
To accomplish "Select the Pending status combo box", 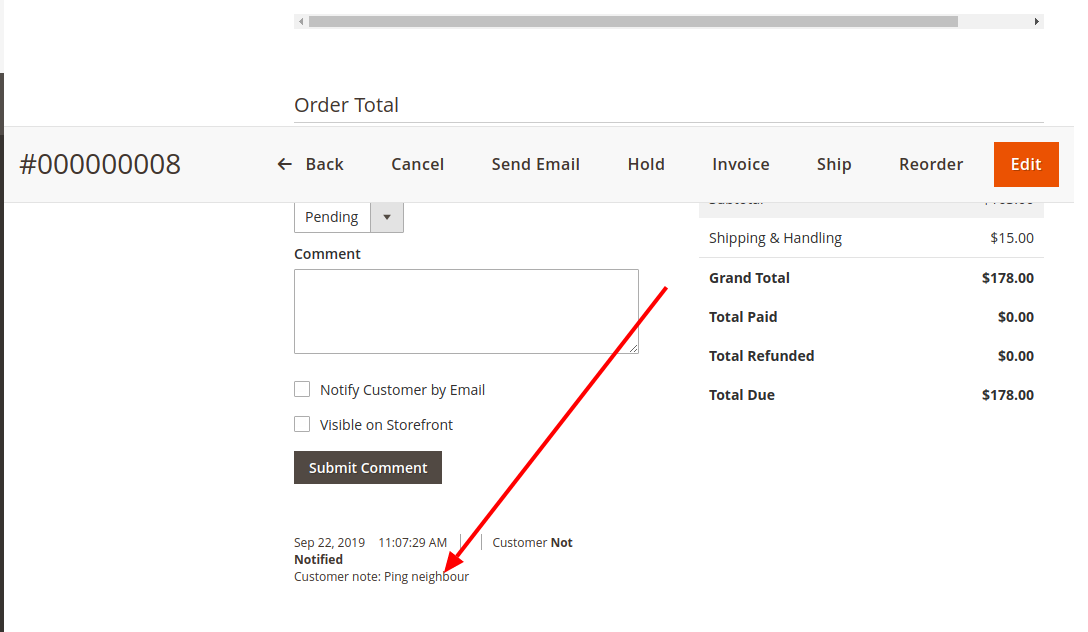I will tap(332, 217).
